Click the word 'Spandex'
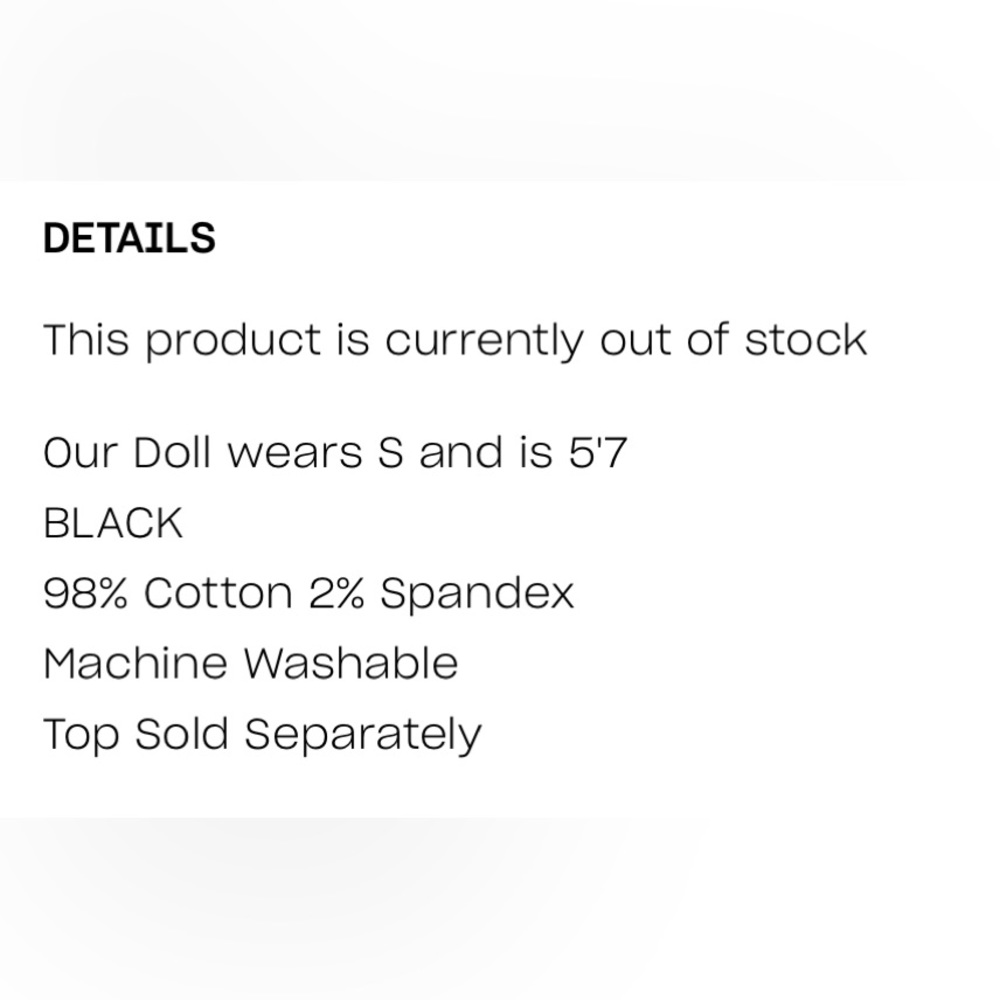 [477, 593]
